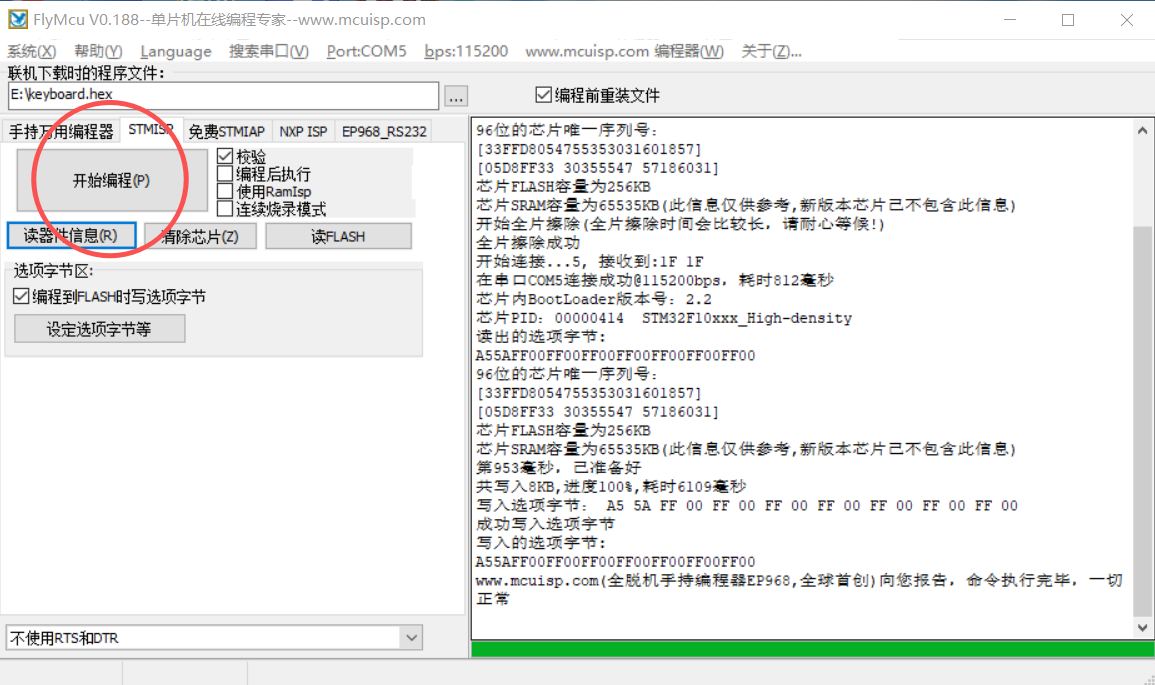This screenshot has height=685, width=1155.
Task: Switch to the 免费STMIAP tab
Action: [227, 131]
